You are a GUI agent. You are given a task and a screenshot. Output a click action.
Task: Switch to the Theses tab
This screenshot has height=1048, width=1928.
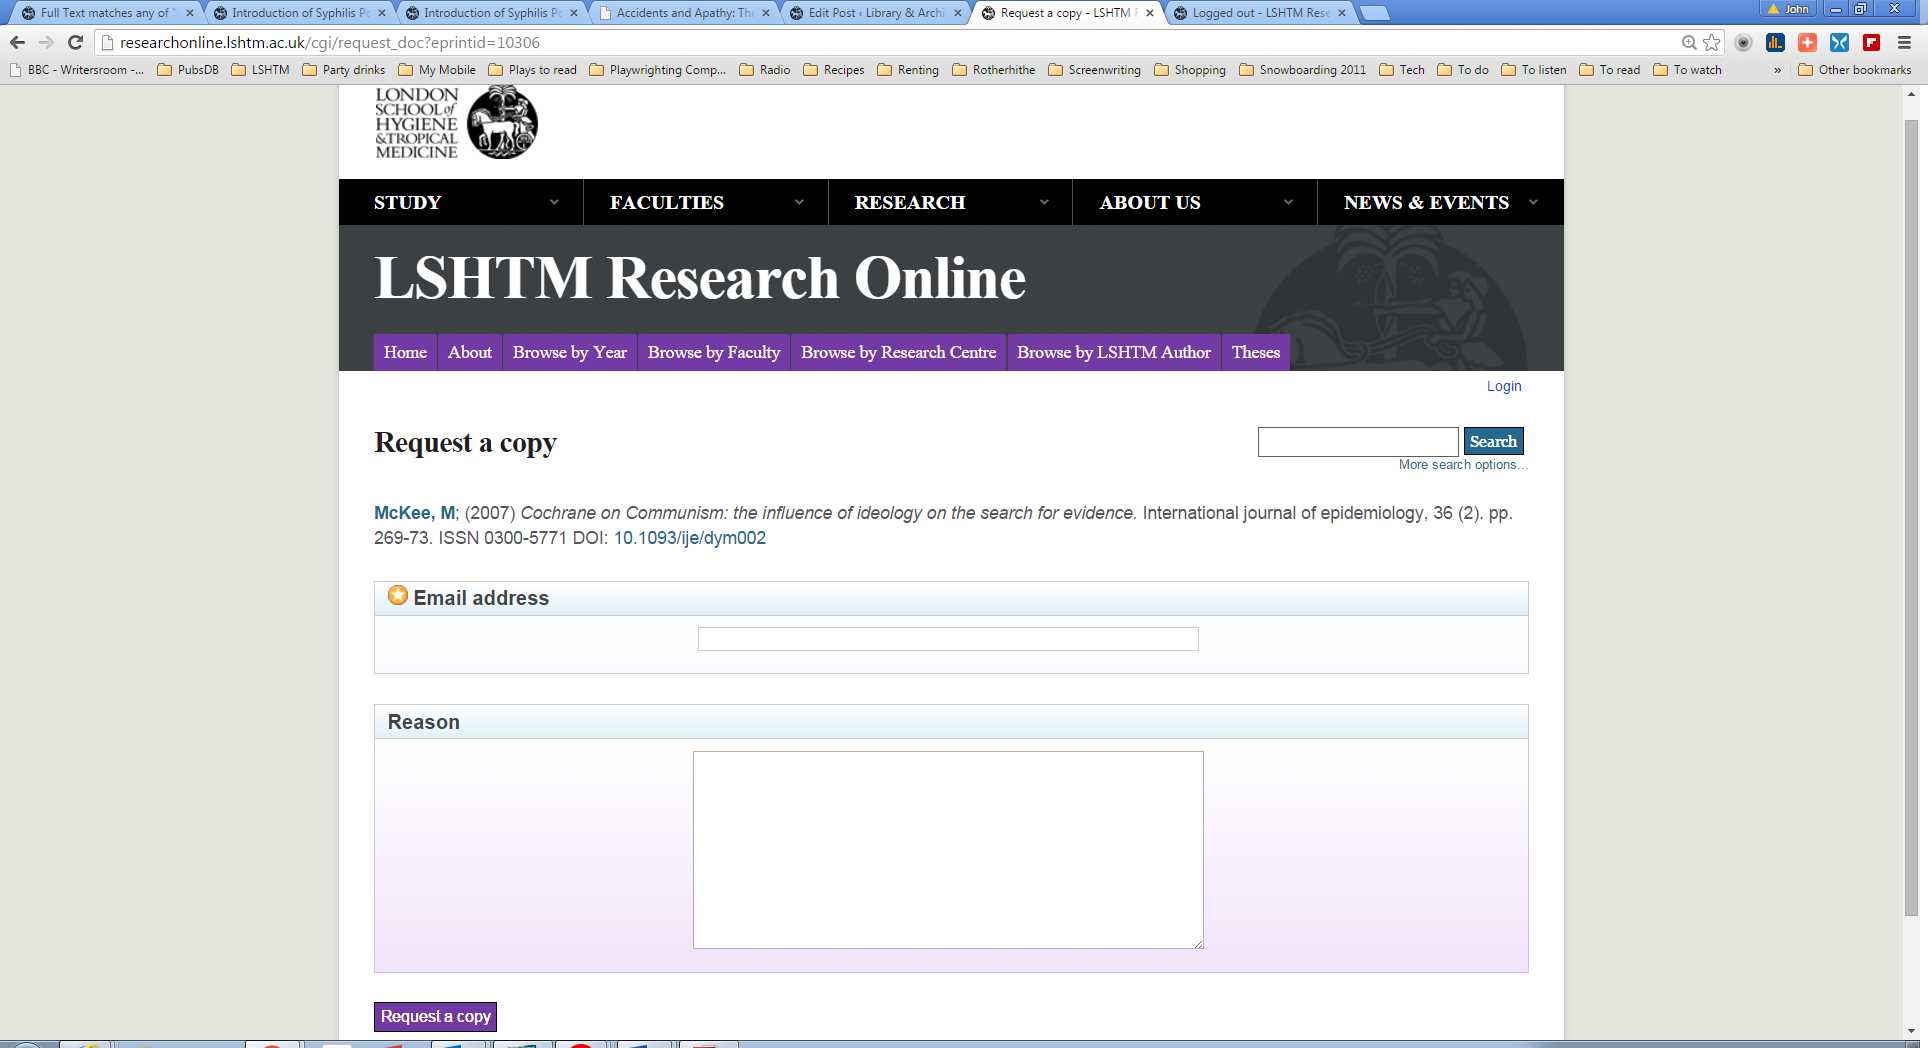click(x=1255, y=352)
